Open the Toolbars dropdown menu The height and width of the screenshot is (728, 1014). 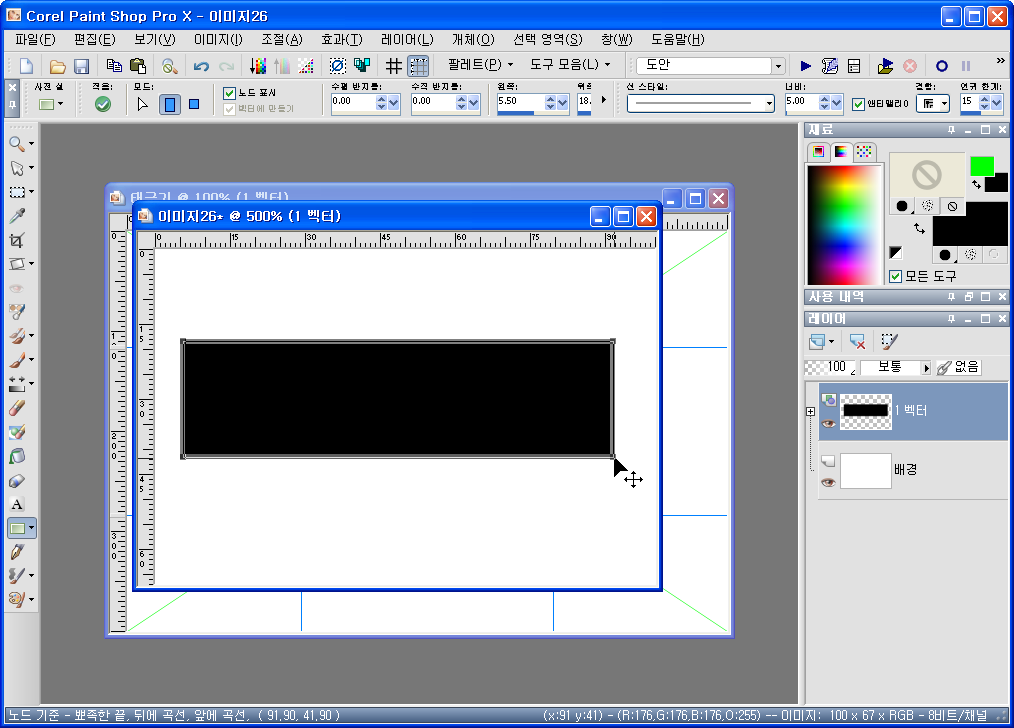point(570,65)
